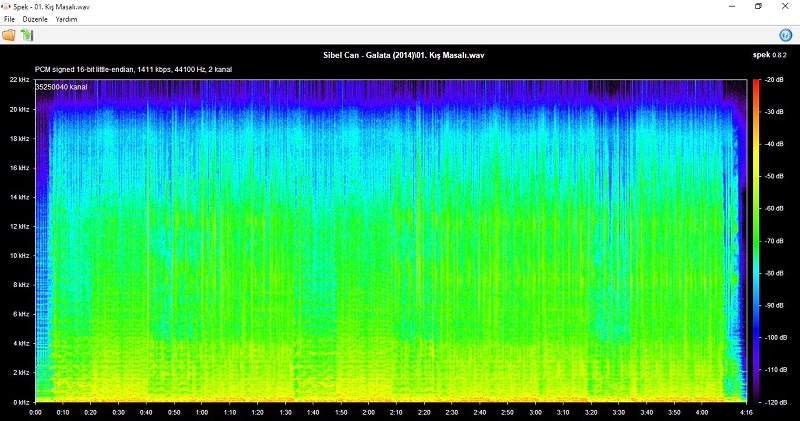Viewport: 800px width, 421px height.
Task: Minimize the Spek window
Action: tap(732, 7)
